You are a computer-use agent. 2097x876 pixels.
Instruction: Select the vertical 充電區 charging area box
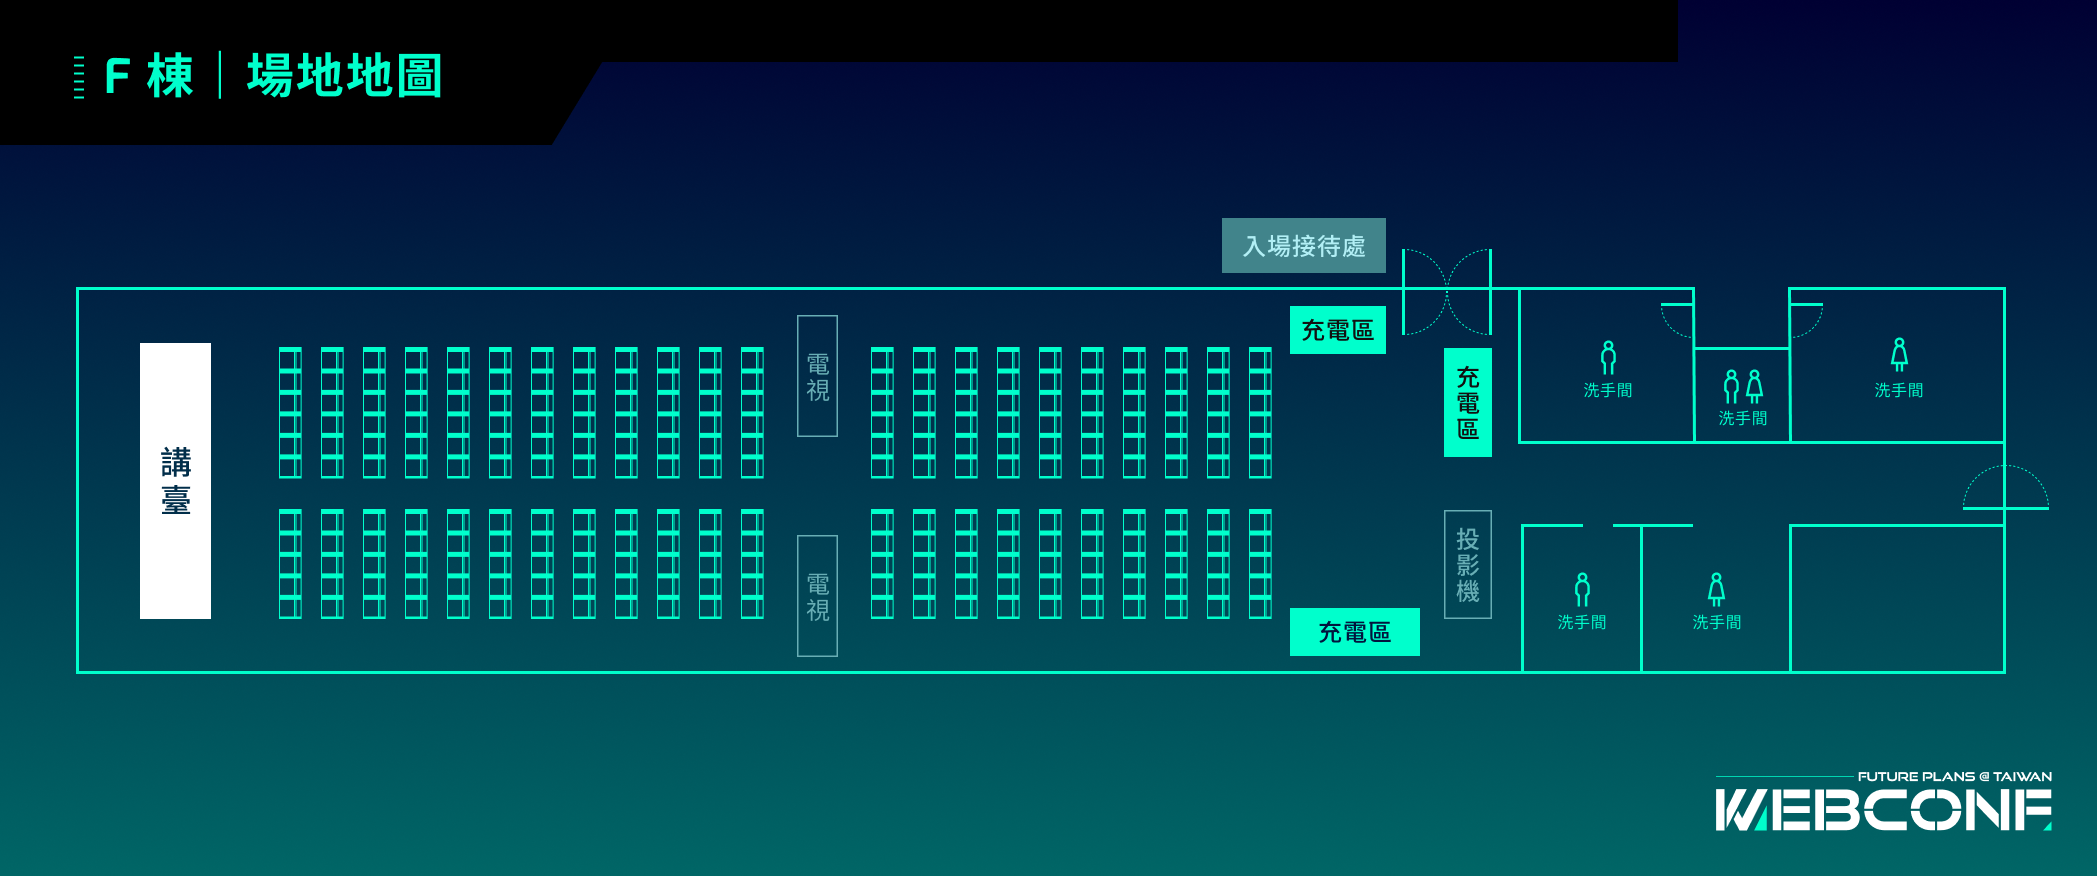1467,403
